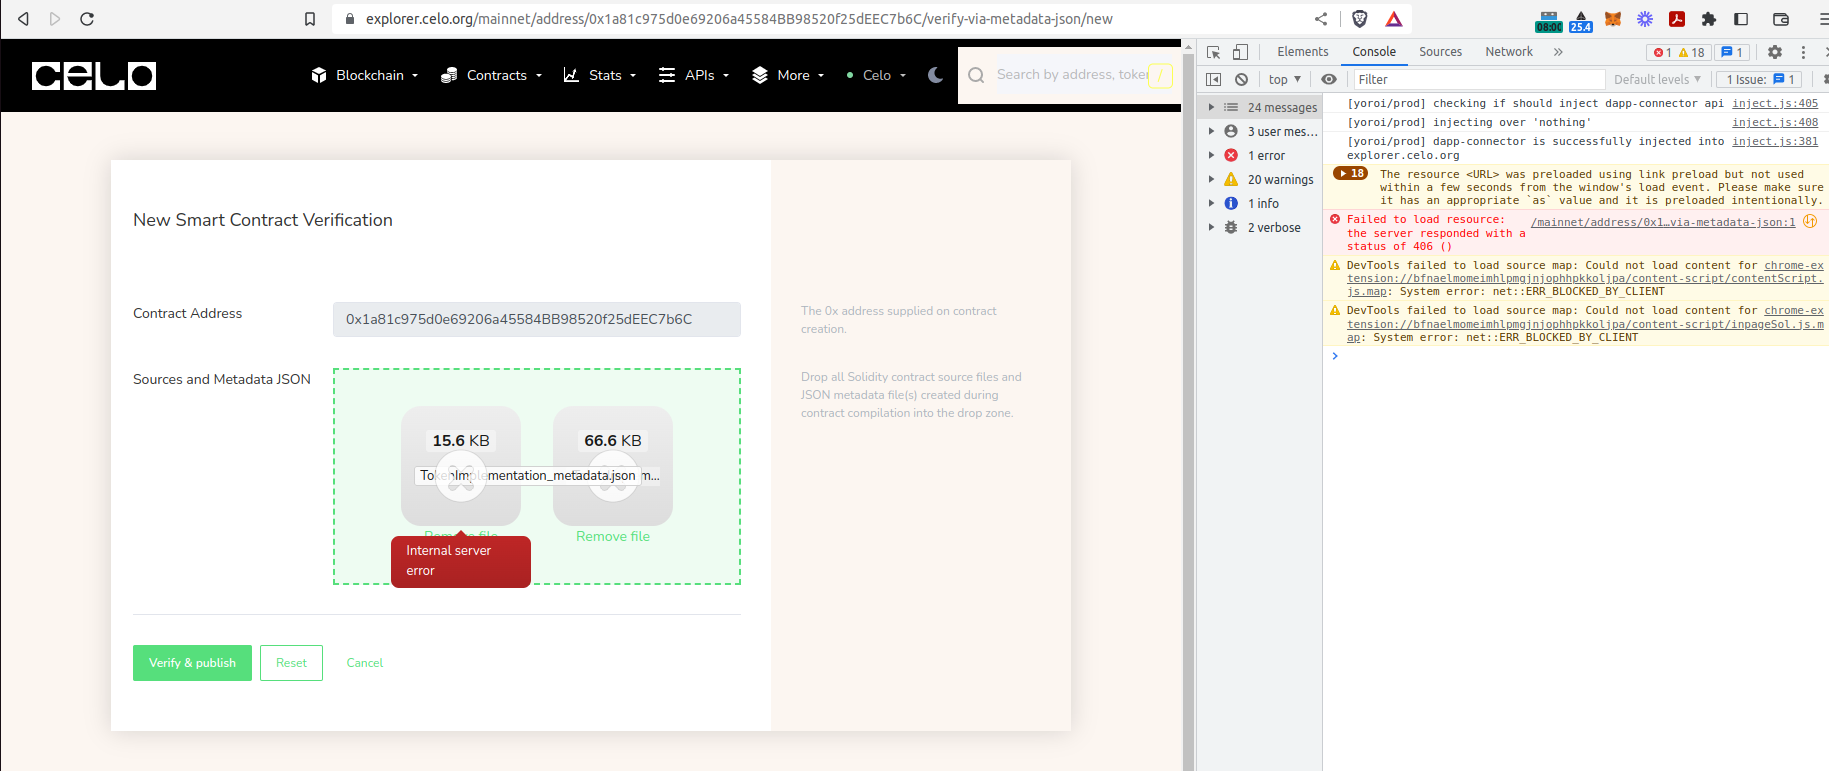Open the browser hamburger menu

(1823, 19)
